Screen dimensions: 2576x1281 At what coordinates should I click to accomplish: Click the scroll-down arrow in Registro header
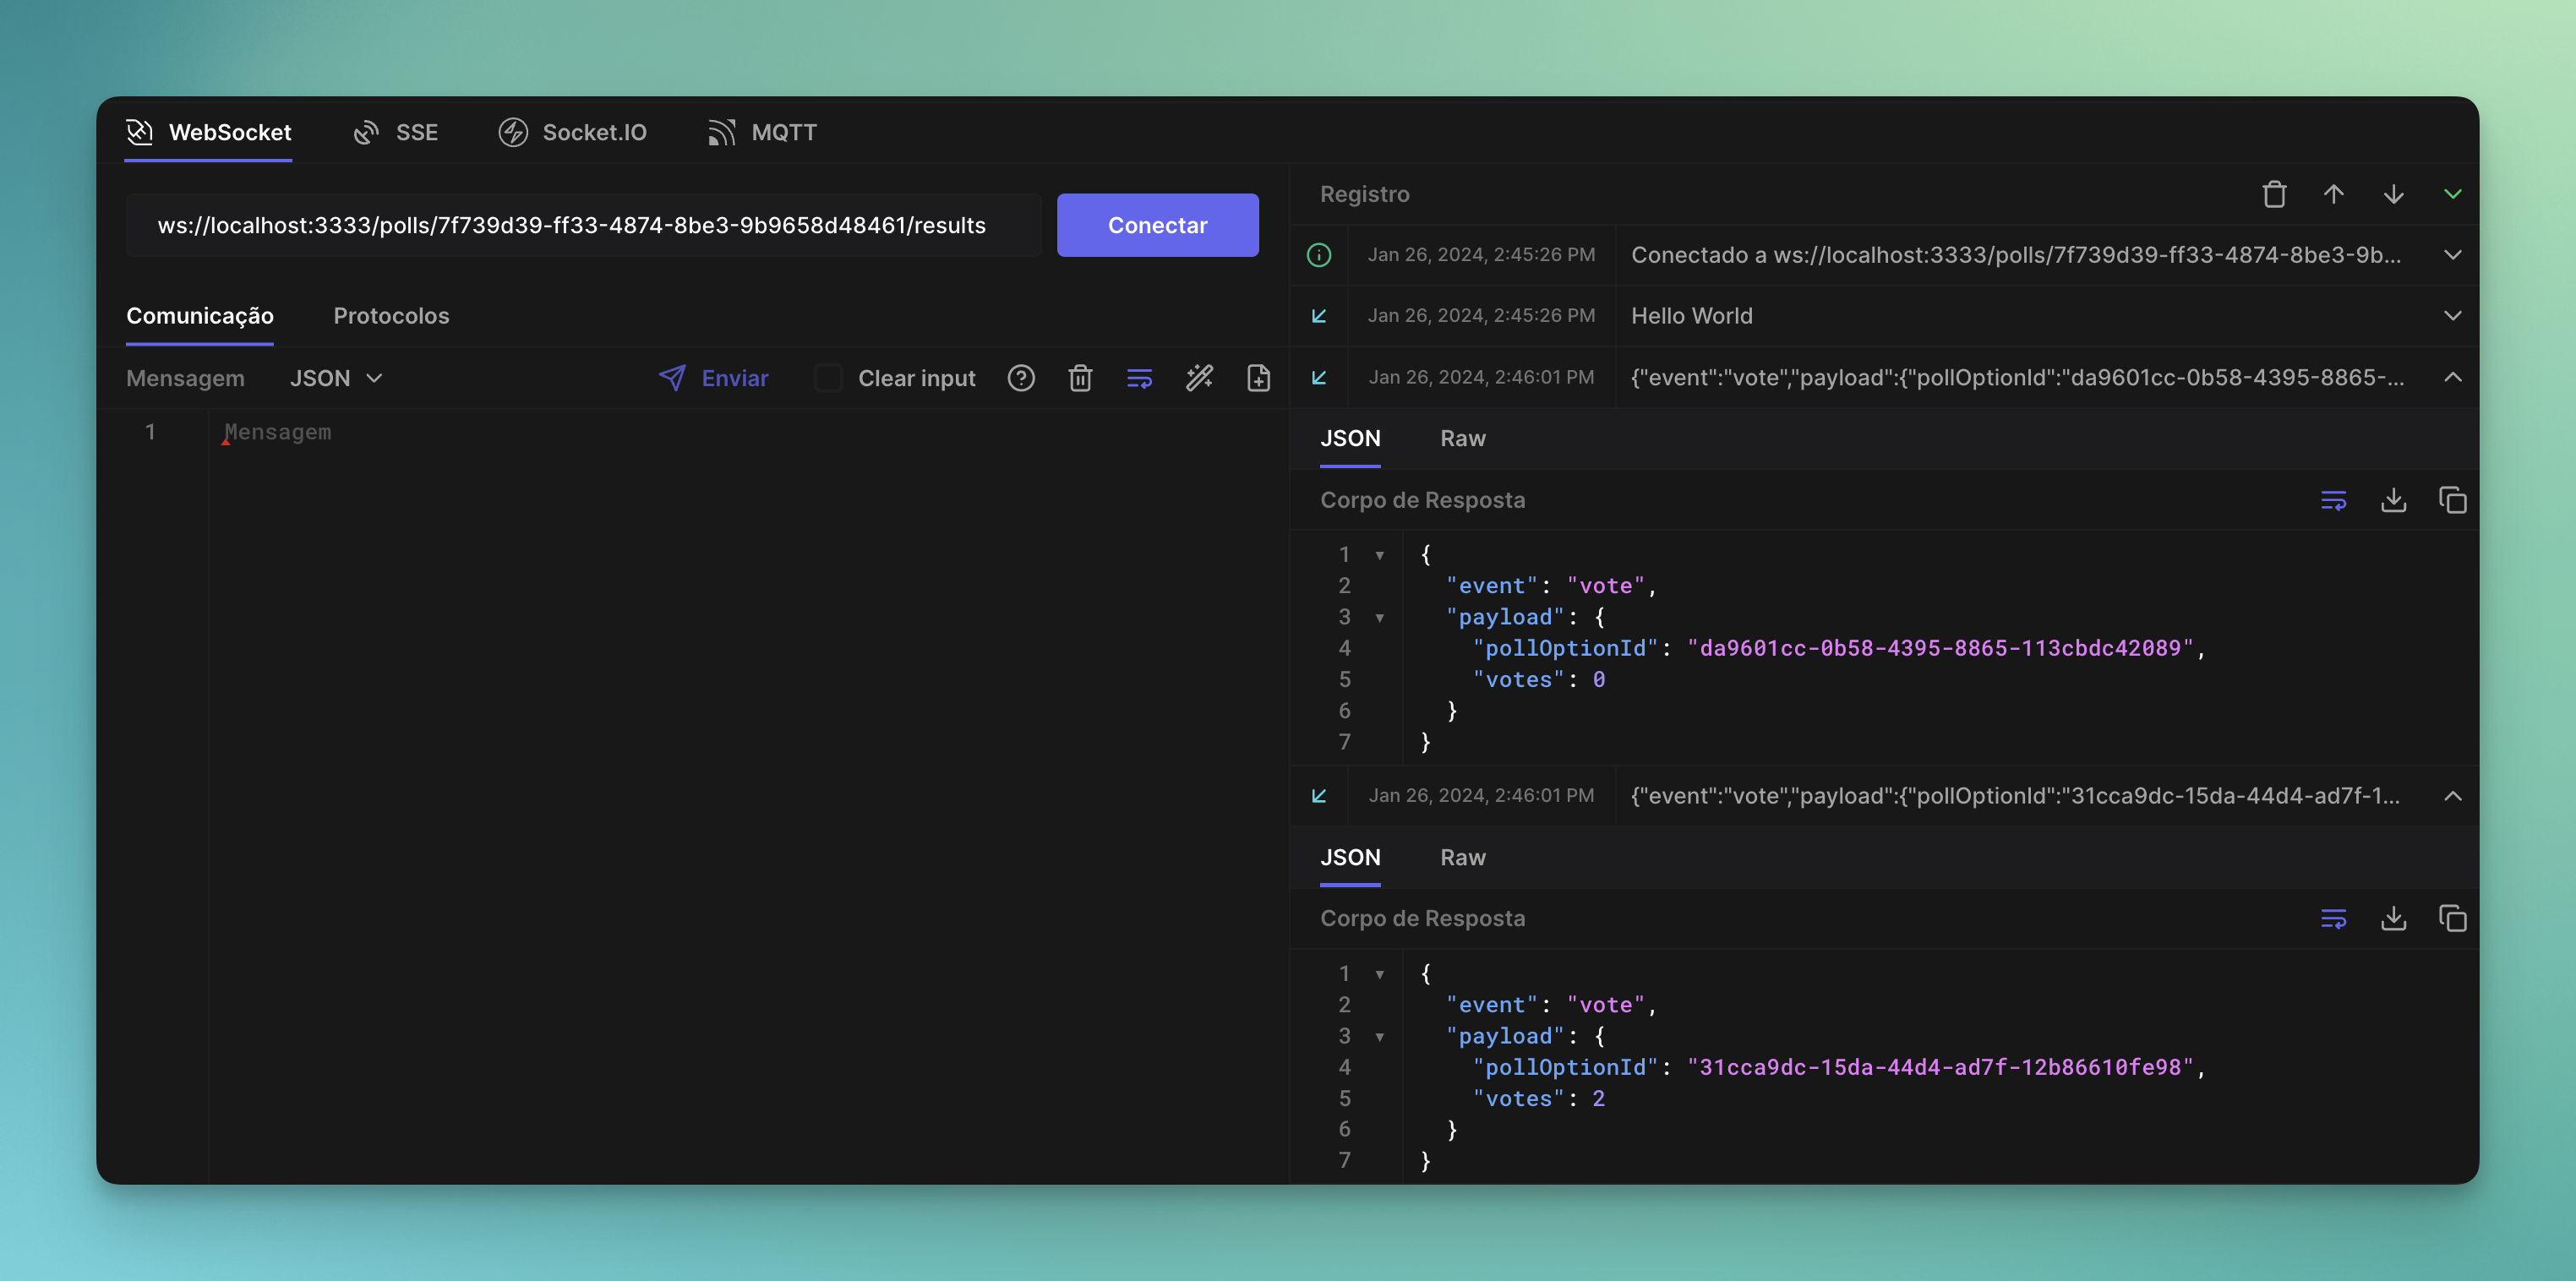pos(2393,194)
